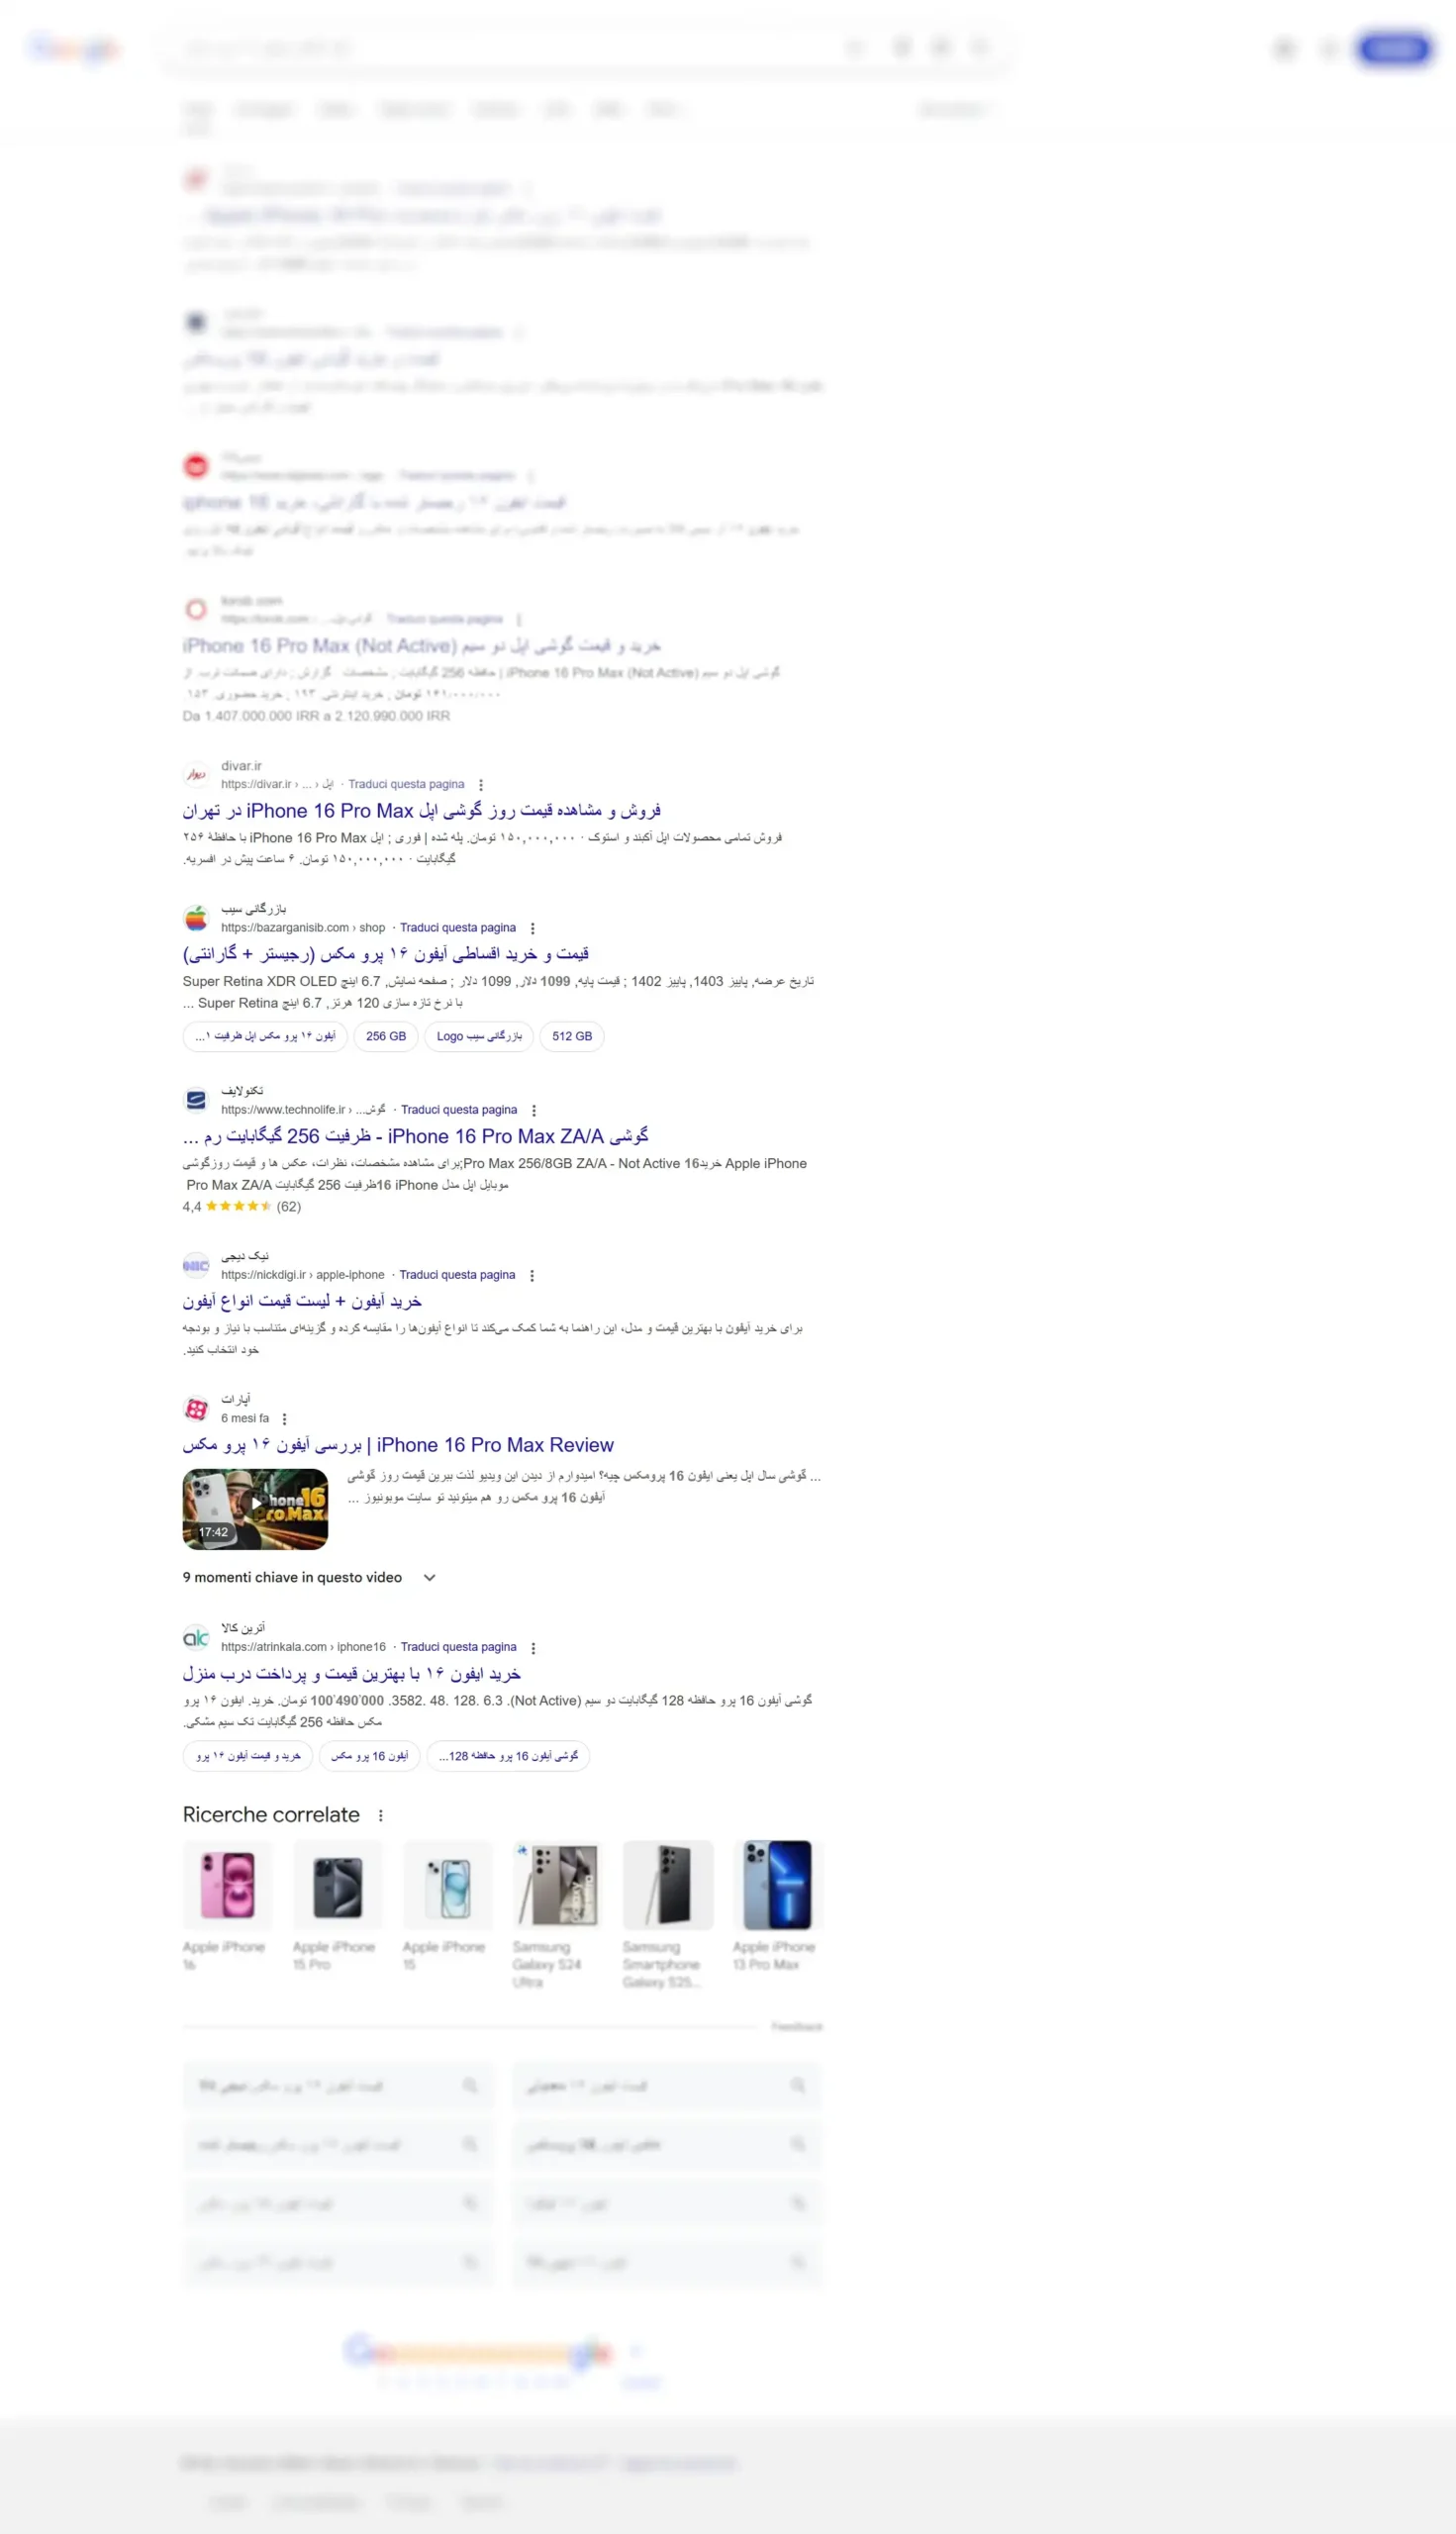Open the three-dot menu beside bazarganisib.com result
The width and height of the screenshot is (1456, 2534).
(532, 928)
